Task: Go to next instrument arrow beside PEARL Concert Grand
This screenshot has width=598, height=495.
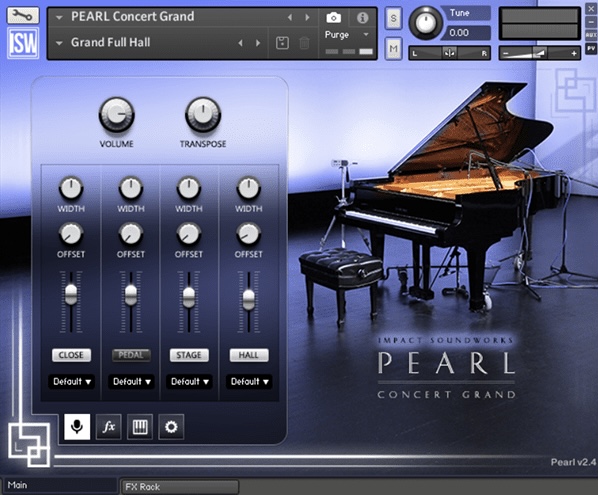Action: click(307, 17)
